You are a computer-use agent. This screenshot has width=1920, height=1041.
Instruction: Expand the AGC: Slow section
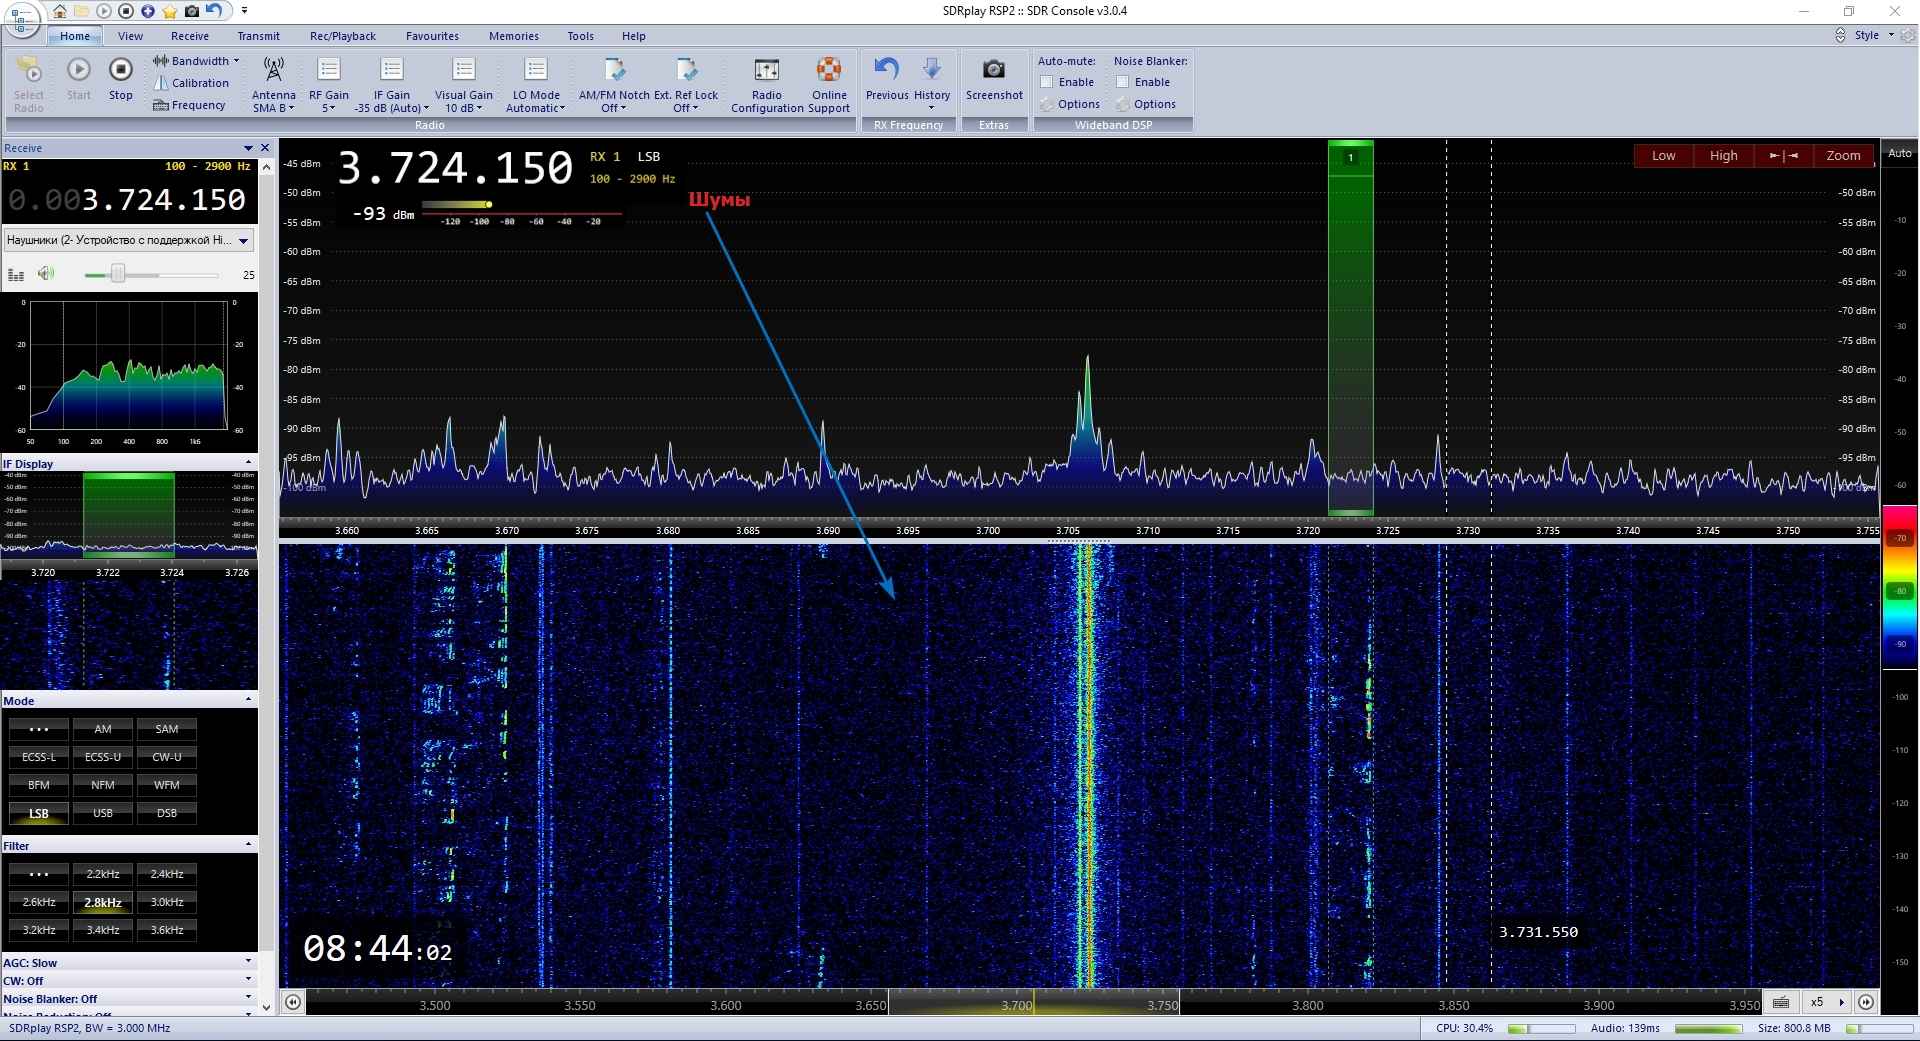tap(129, 963)
